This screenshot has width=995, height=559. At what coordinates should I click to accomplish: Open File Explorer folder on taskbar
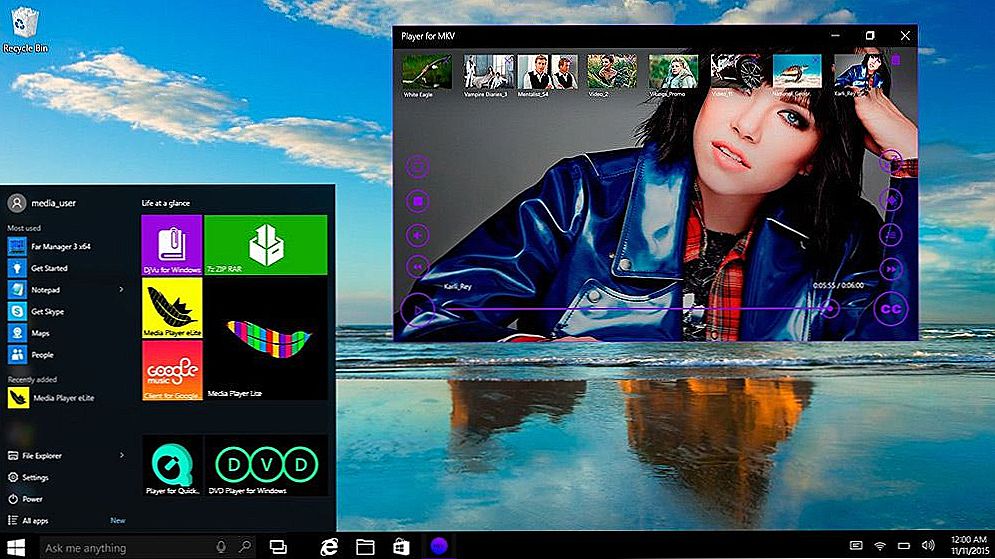pos(365,547)
